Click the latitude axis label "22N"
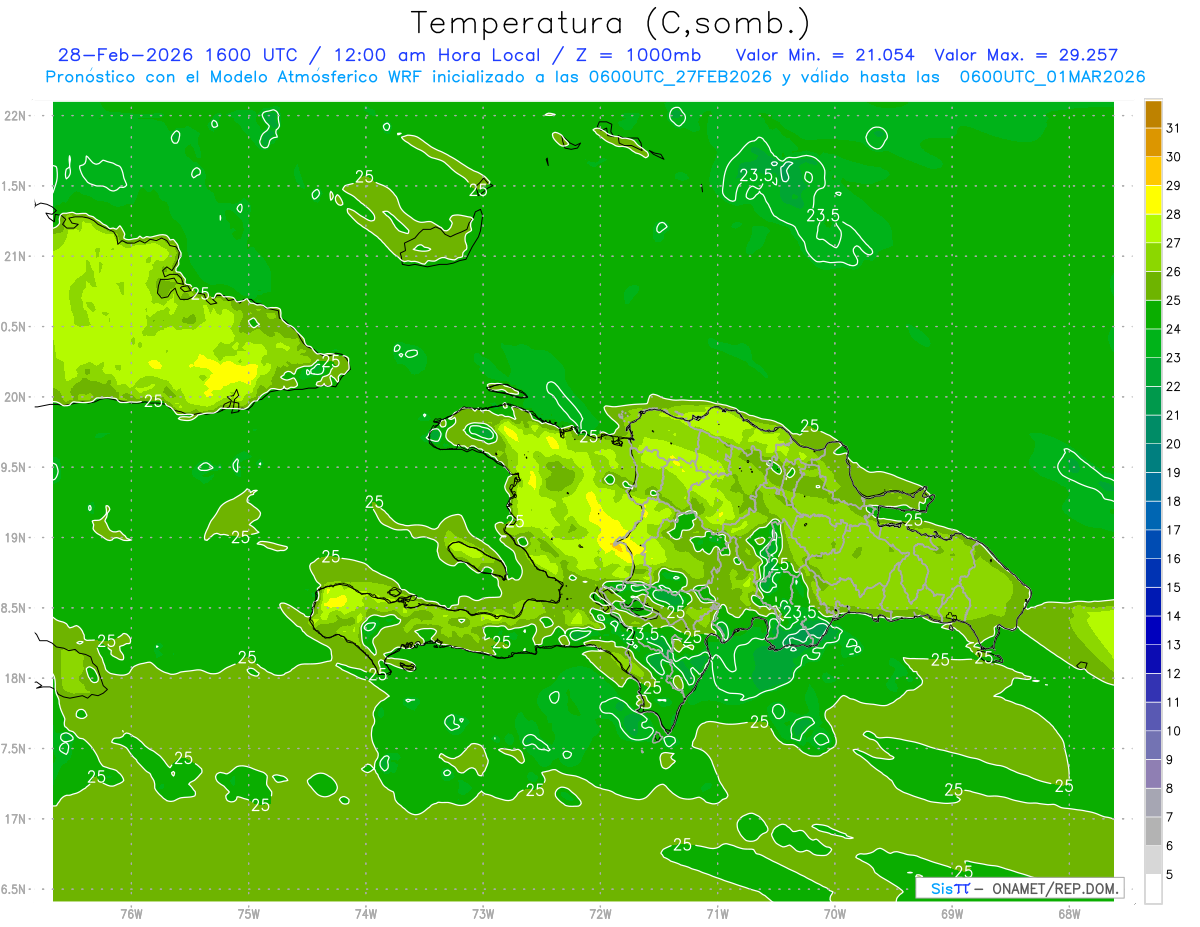Image resolution: width=1200 pixels, height=927 pixels. pos(16,116)
